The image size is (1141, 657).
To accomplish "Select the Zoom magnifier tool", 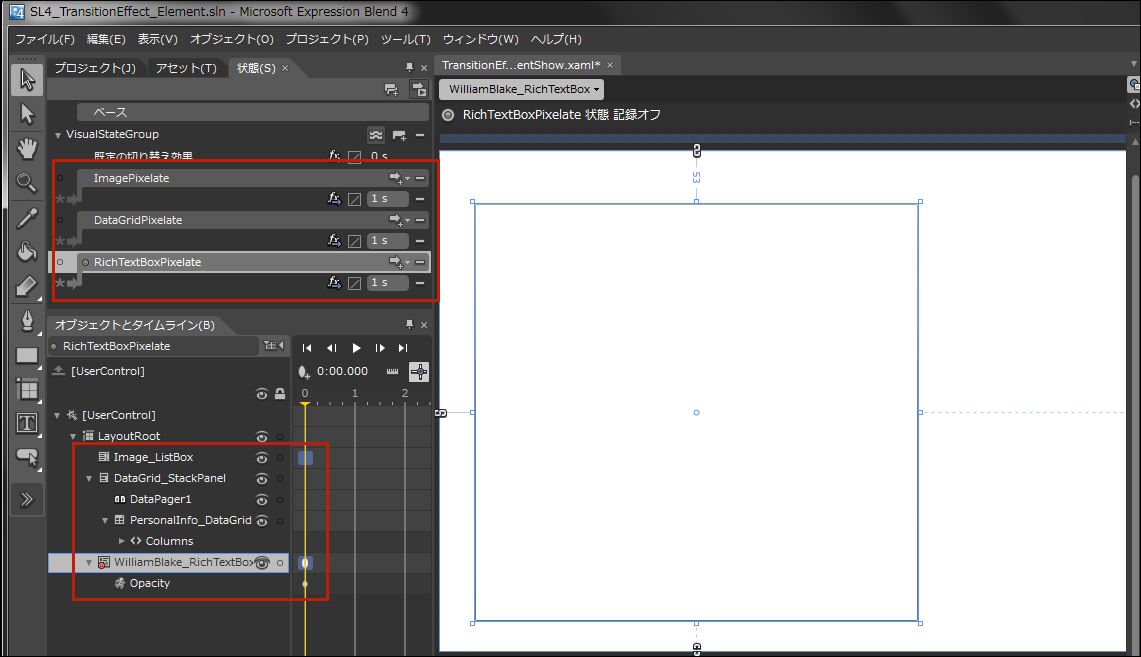I will (x=27, y=183).
